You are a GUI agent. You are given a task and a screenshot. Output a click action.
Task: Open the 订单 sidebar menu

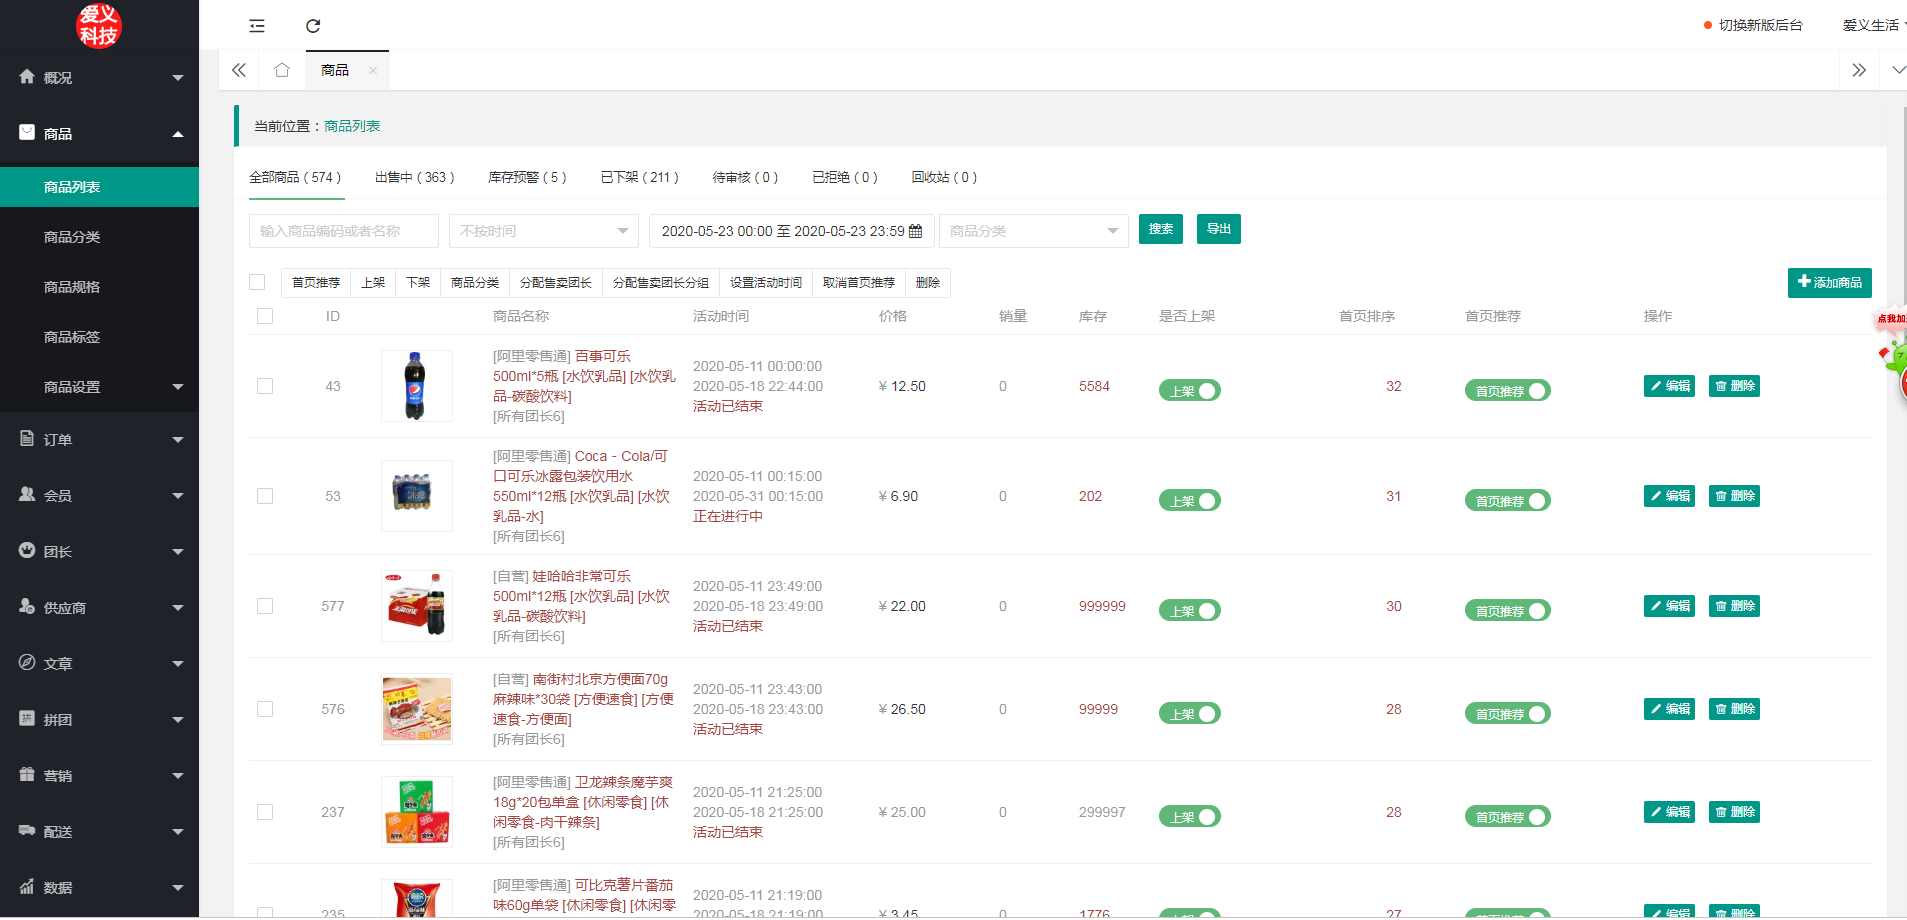point(99,439)
